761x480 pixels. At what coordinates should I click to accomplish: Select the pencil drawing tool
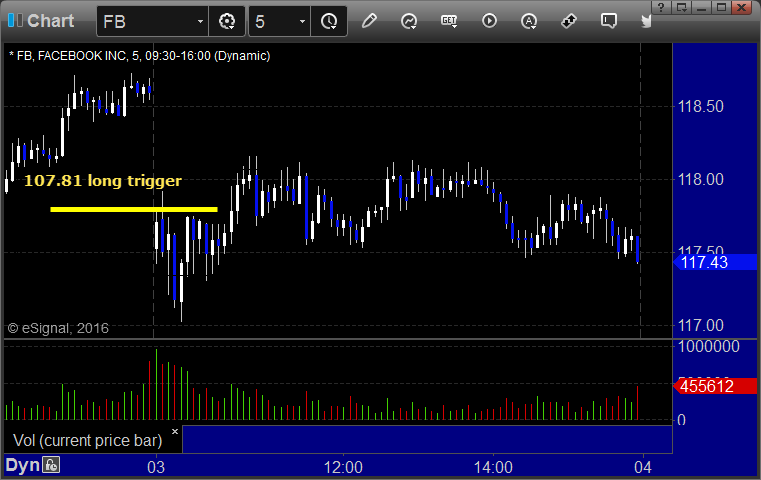pos(369,21)
